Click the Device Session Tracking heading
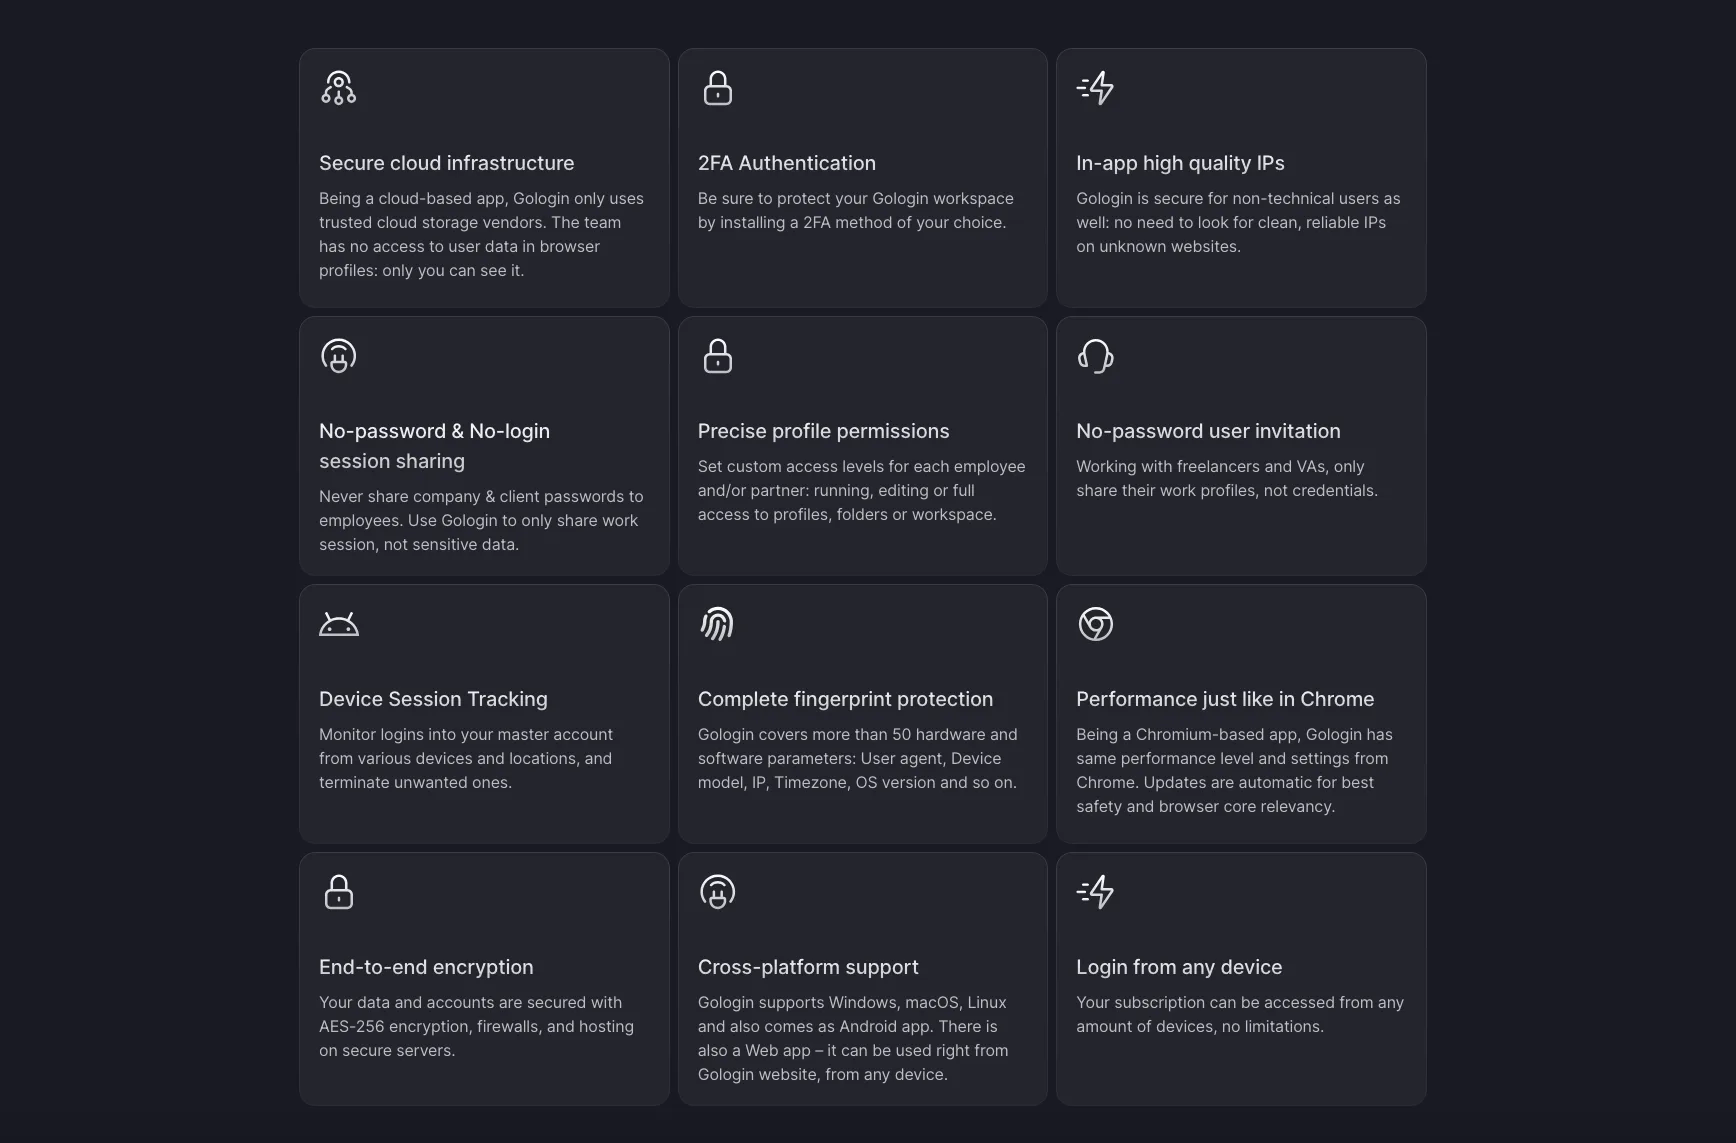The width and height of the screenshot is (1736, 1143). [x=433, y=699]
